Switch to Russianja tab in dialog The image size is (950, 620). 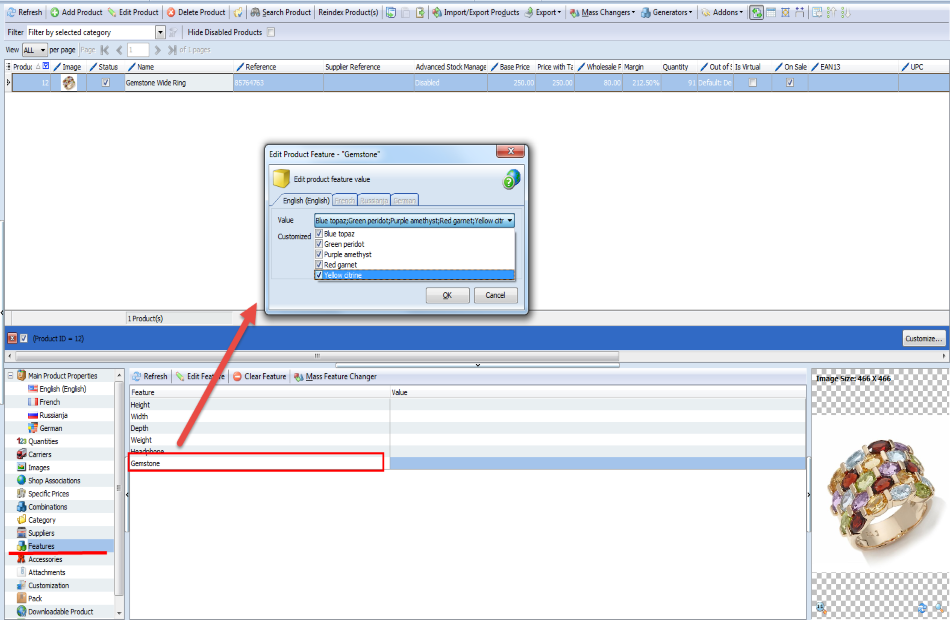coord(374,201)
